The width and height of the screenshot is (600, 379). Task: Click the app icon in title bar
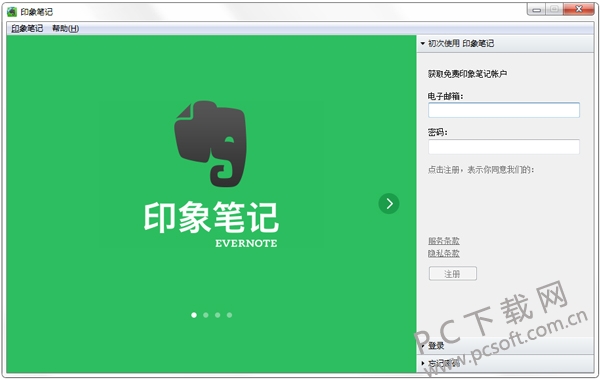point(12,11)
